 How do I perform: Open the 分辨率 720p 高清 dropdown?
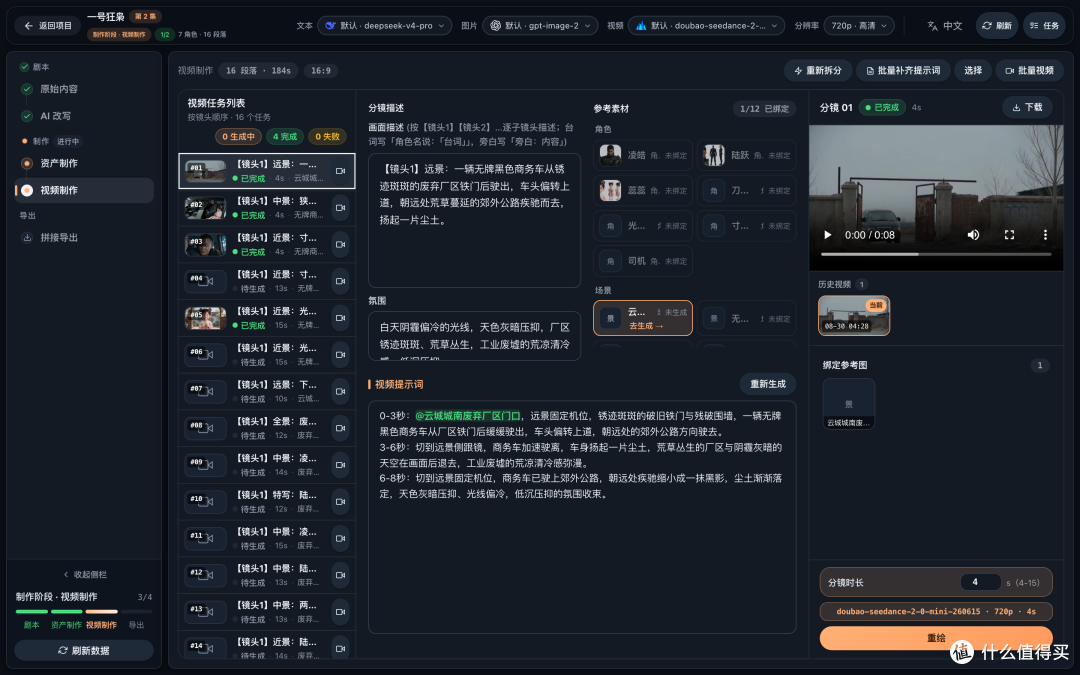pyautogui.click(x=859, y=25)
